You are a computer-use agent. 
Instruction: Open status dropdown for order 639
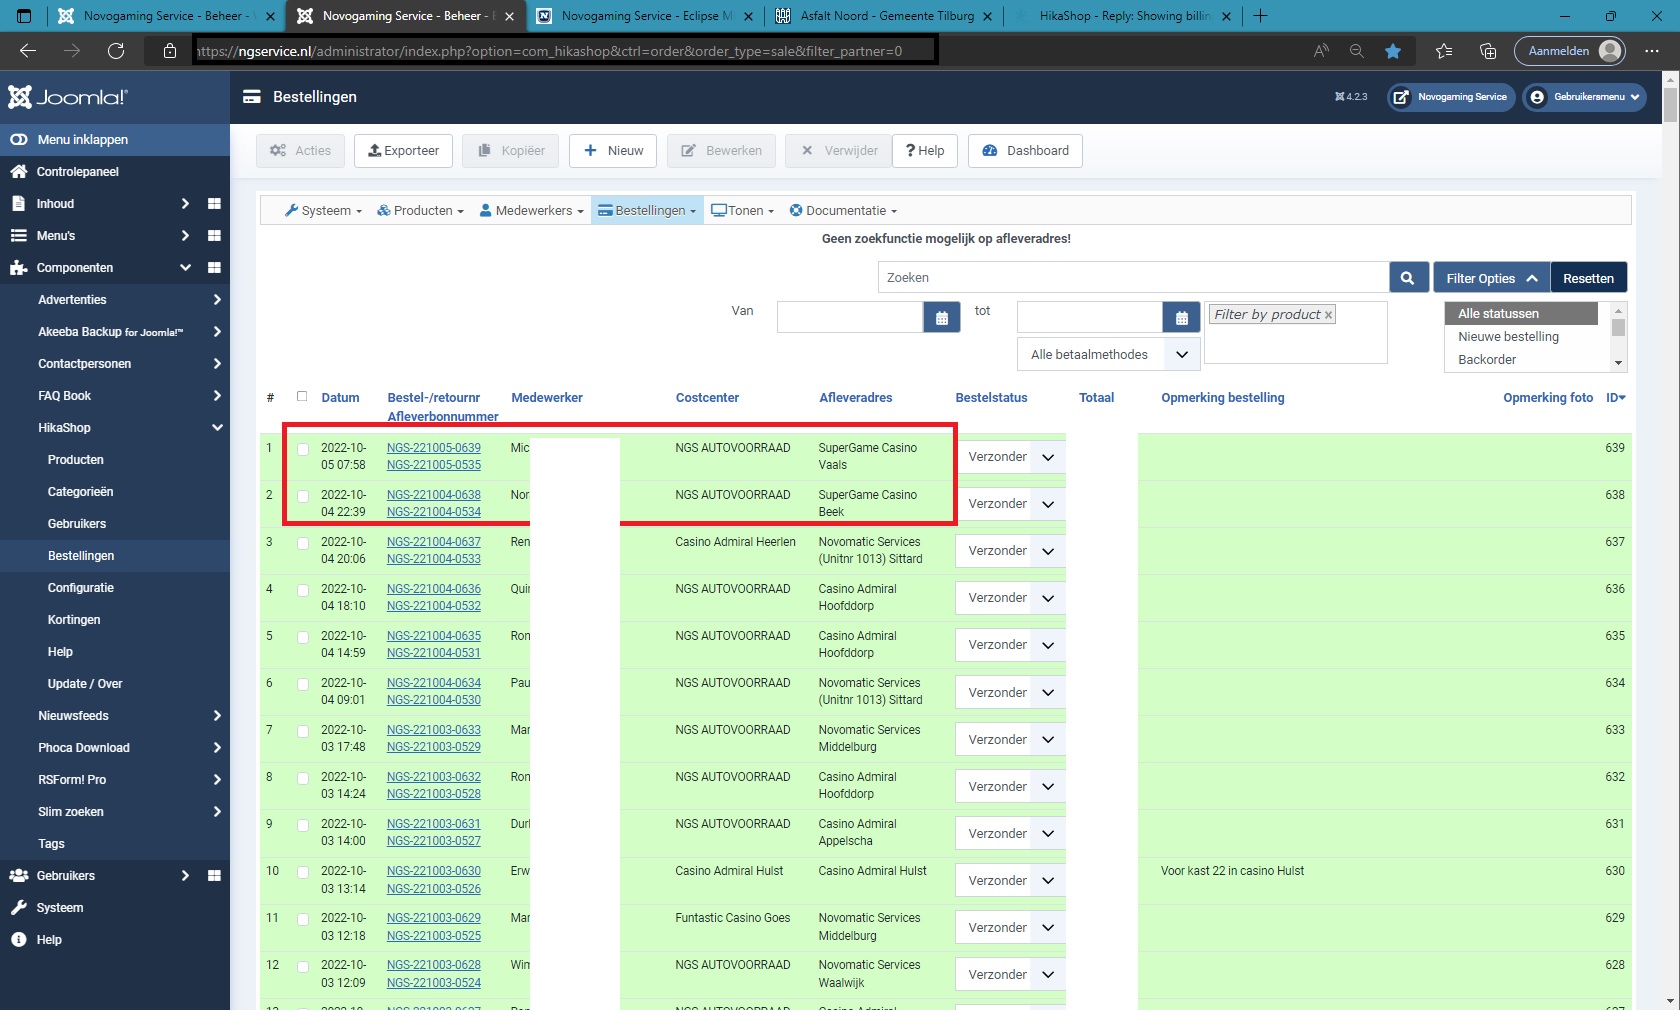pos(1009,457)
